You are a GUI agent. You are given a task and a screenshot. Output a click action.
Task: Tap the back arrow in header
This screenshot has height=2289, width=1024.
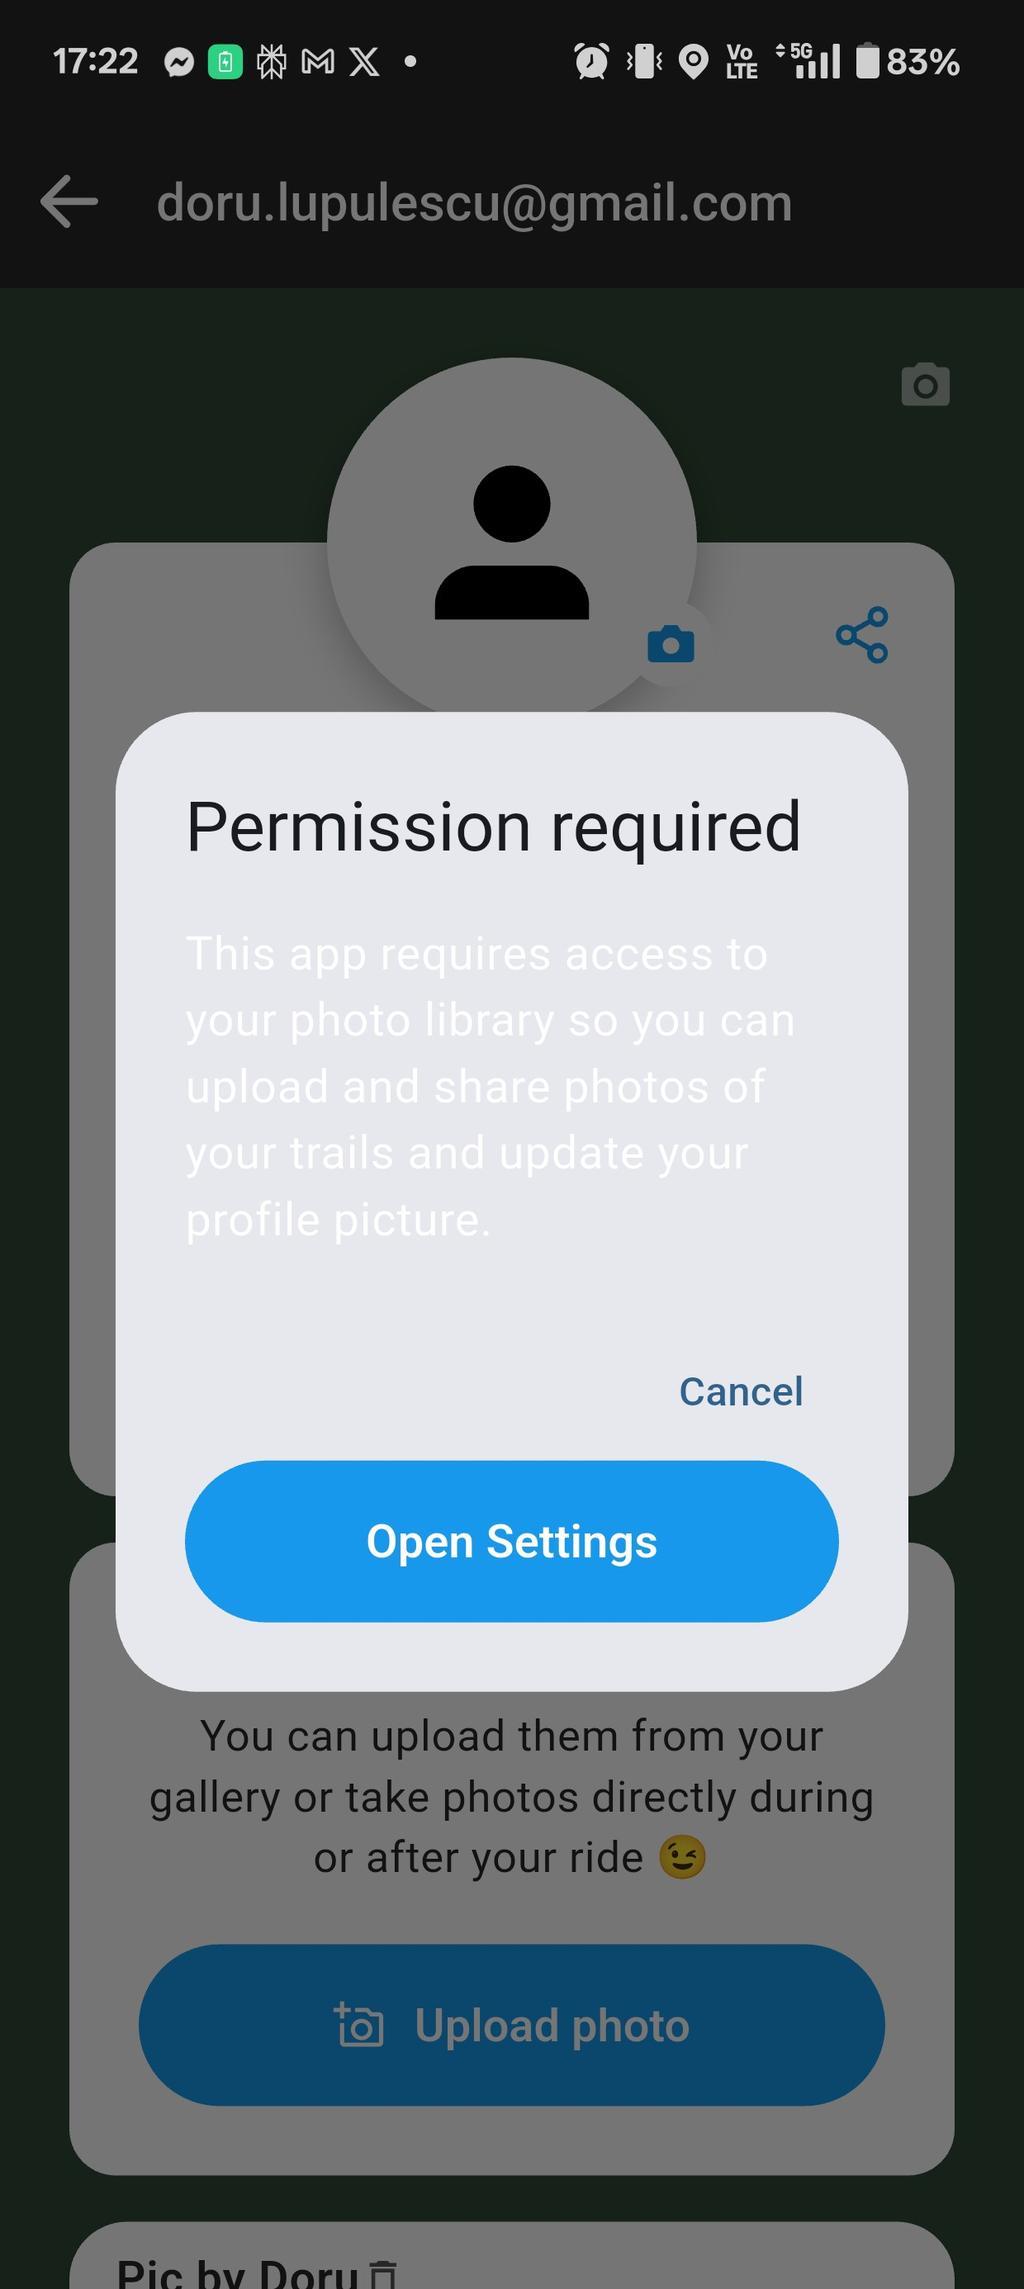click(69, 202)
